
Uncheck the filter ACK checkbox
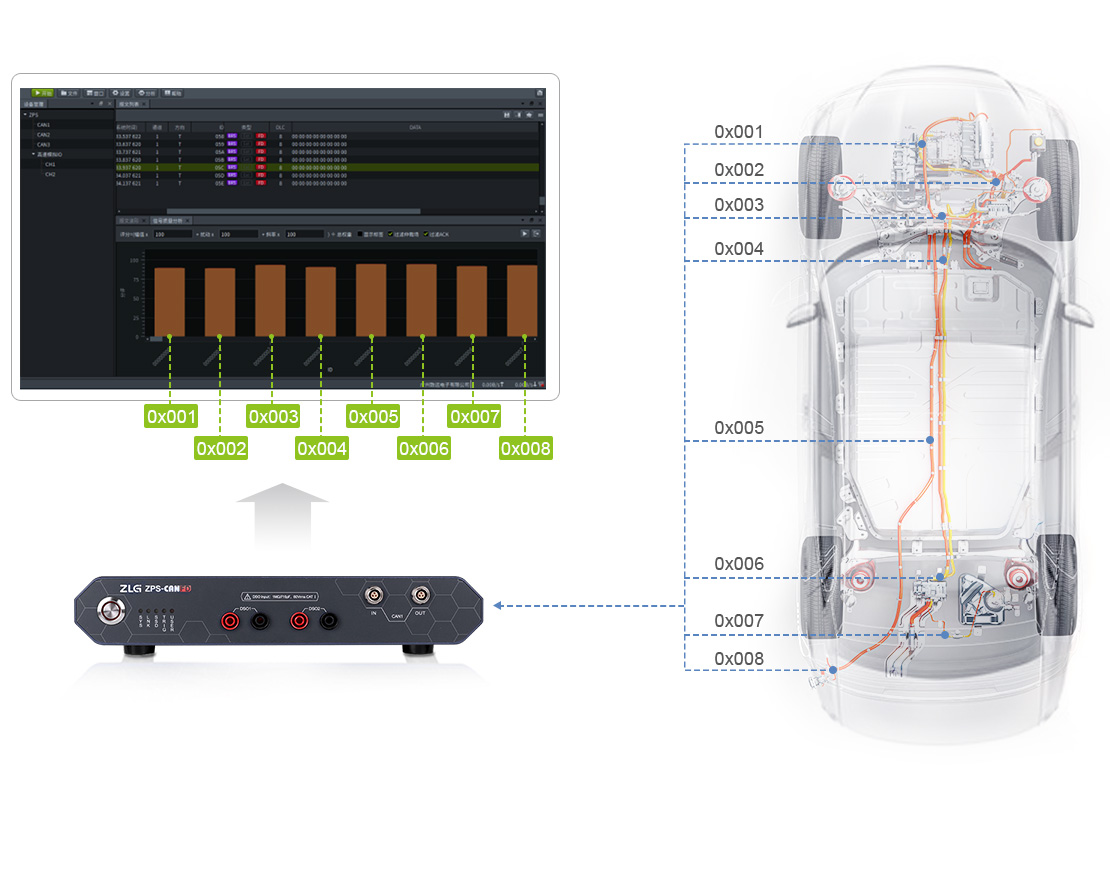[427, 234]
